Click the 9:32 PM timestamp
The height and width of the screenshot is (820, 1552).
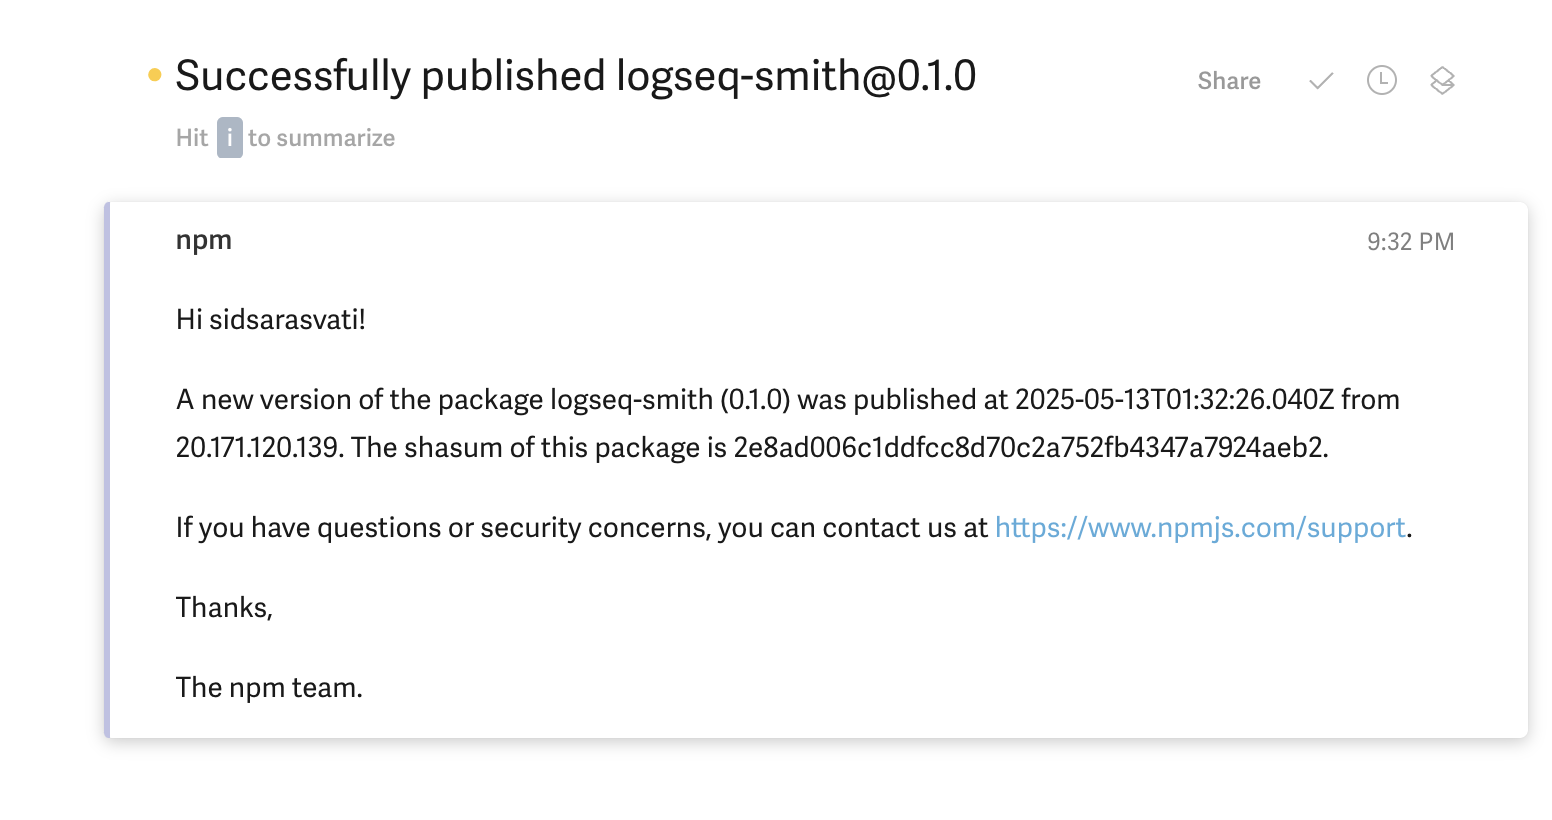(x=1410, y=242)
